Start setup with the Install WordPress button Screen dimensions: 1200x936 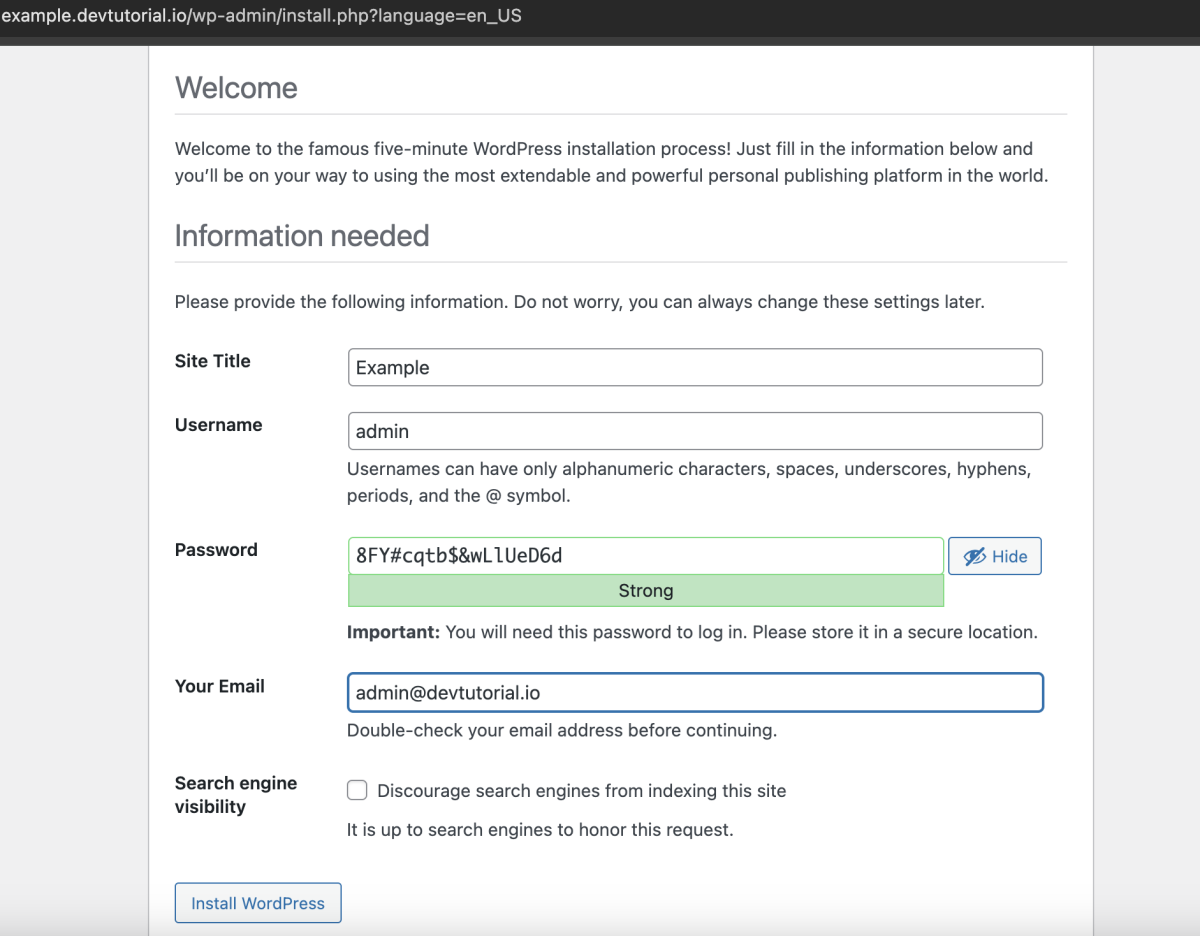(258, 903)
